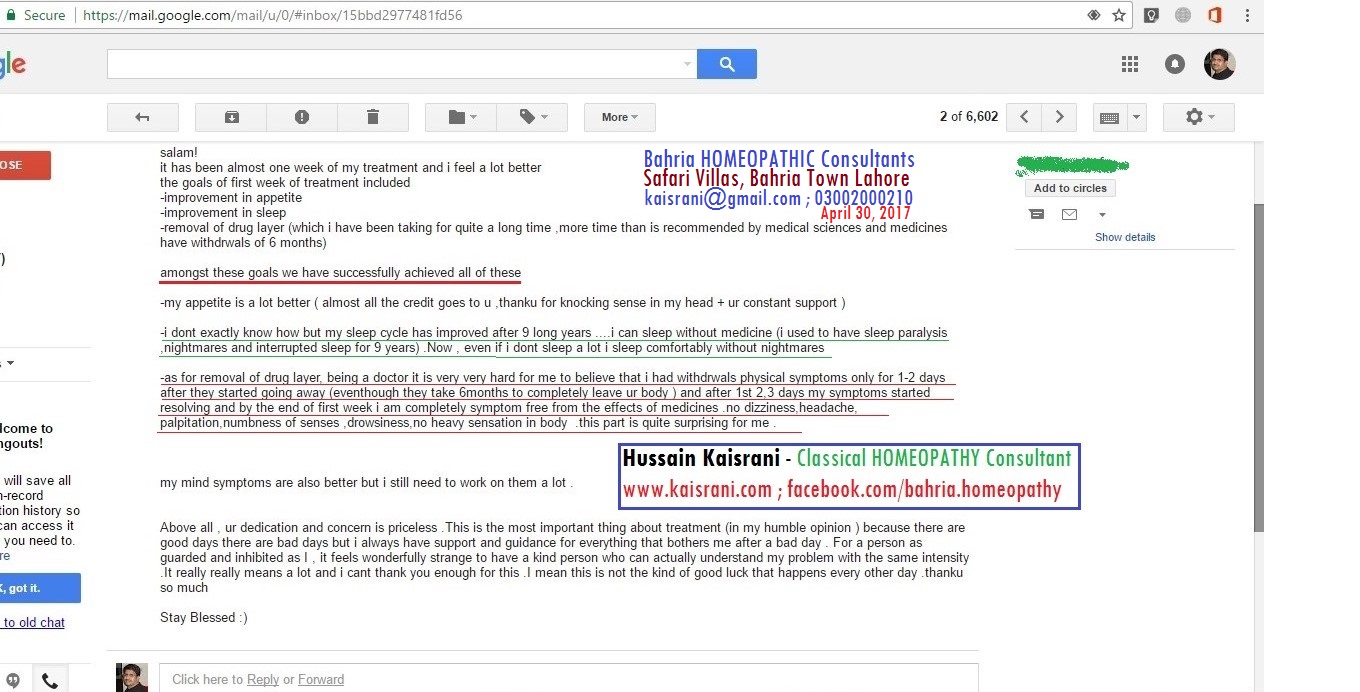The width and height of the screenshot is (1360, 692).
Task: Click the Show details link
Action: [1125, 237]
